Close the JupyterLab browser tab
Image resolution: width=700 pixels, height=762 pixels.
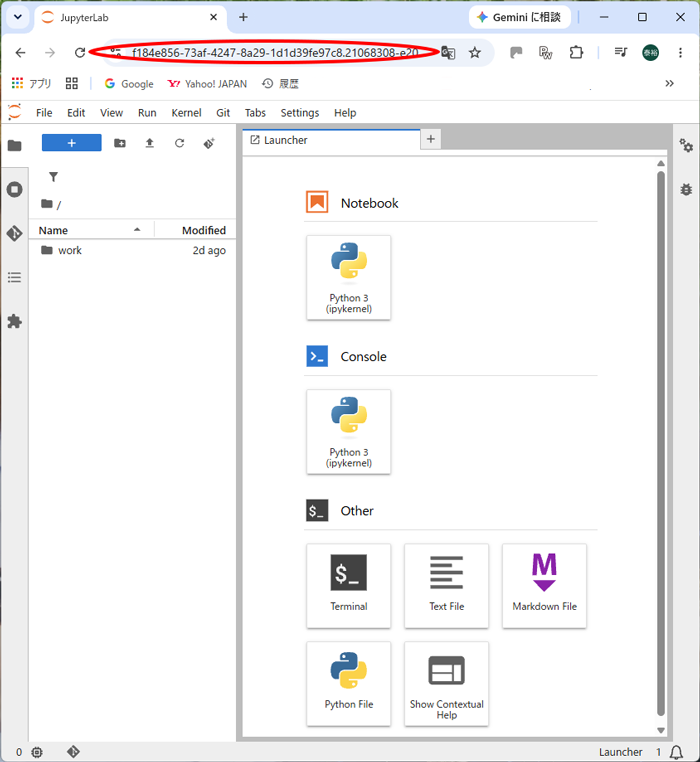point(213,17)
